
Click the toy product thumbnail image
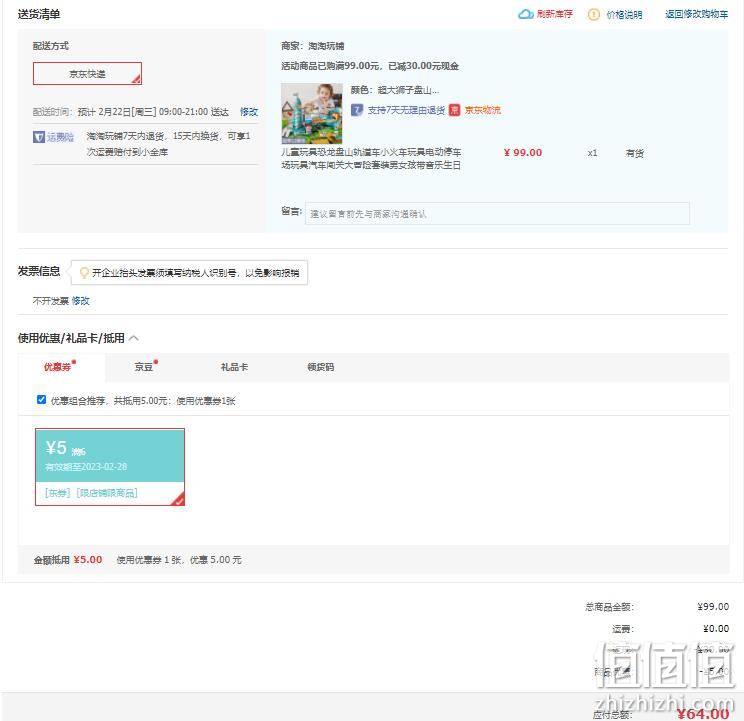(x=312, y=114)
